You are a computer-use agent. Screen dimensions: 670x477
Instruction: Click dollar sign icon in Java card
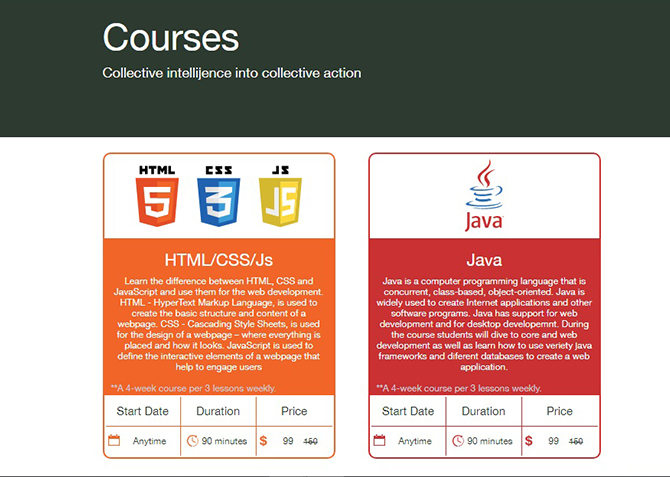(x=529, y=440)
